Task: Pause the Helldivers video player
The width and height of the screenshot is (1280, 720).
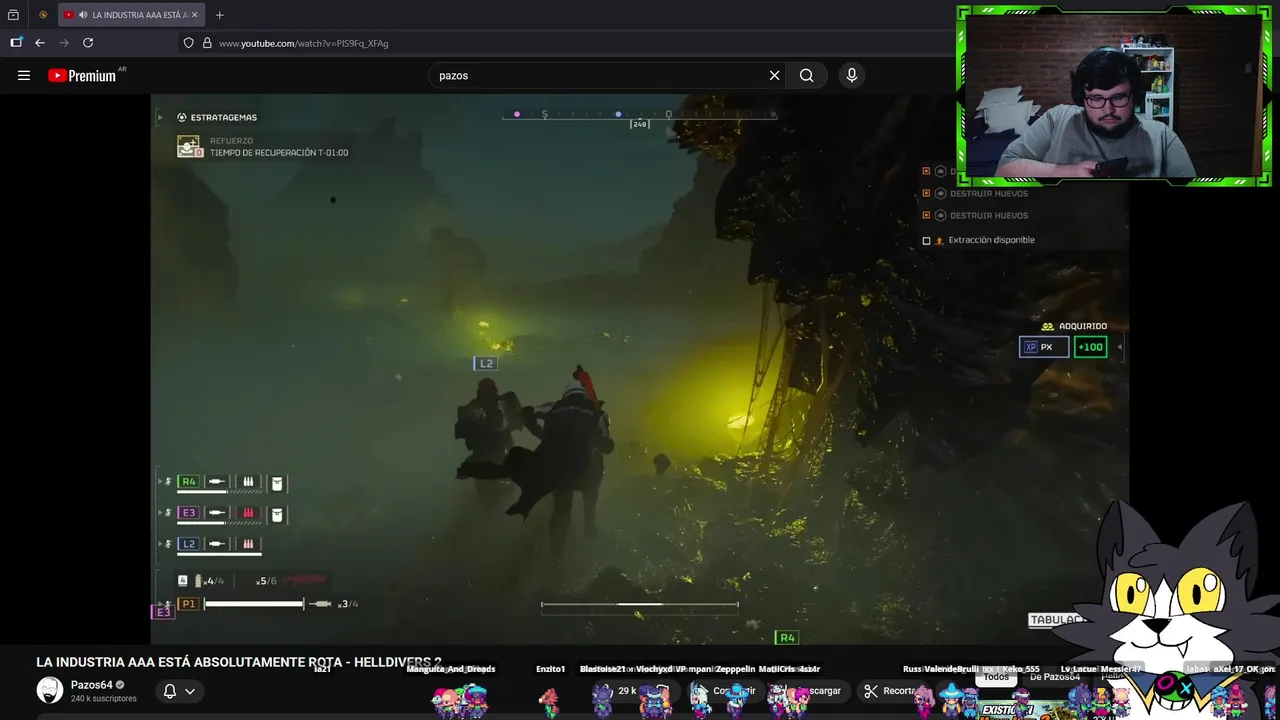Action: click(x=640, y=370)
